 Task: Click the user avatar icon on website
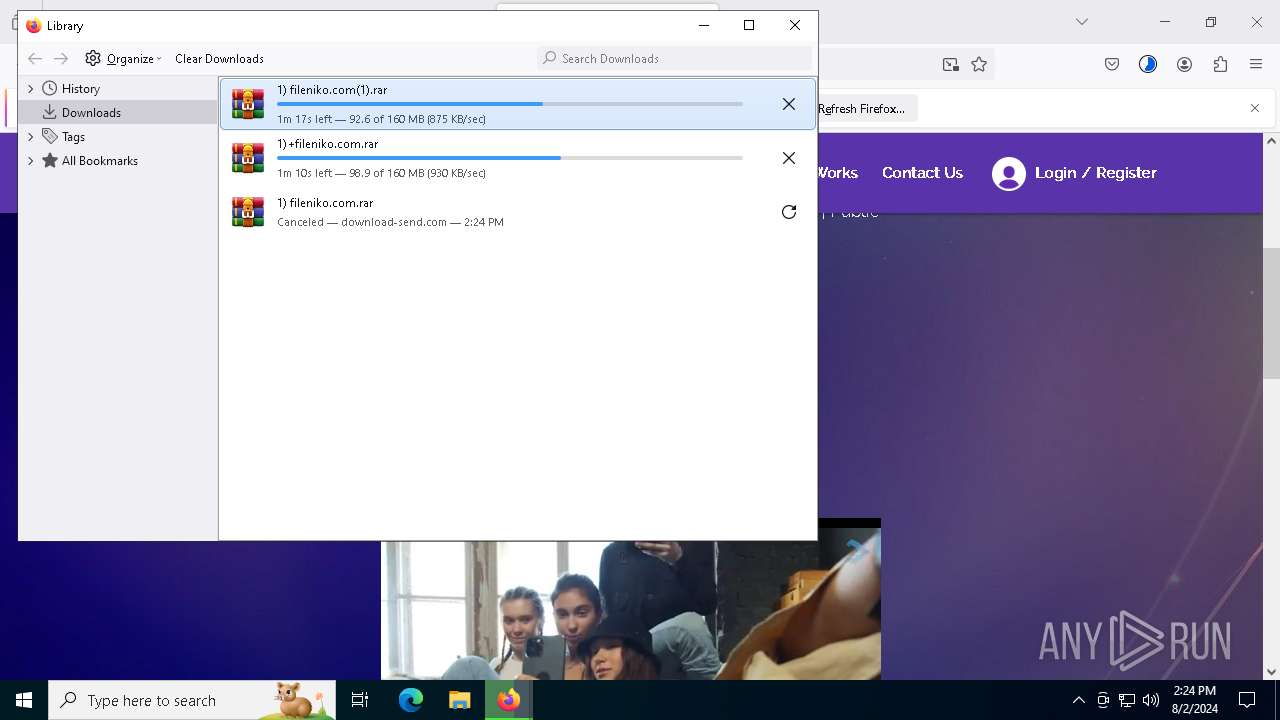[x=1009, y=174]
